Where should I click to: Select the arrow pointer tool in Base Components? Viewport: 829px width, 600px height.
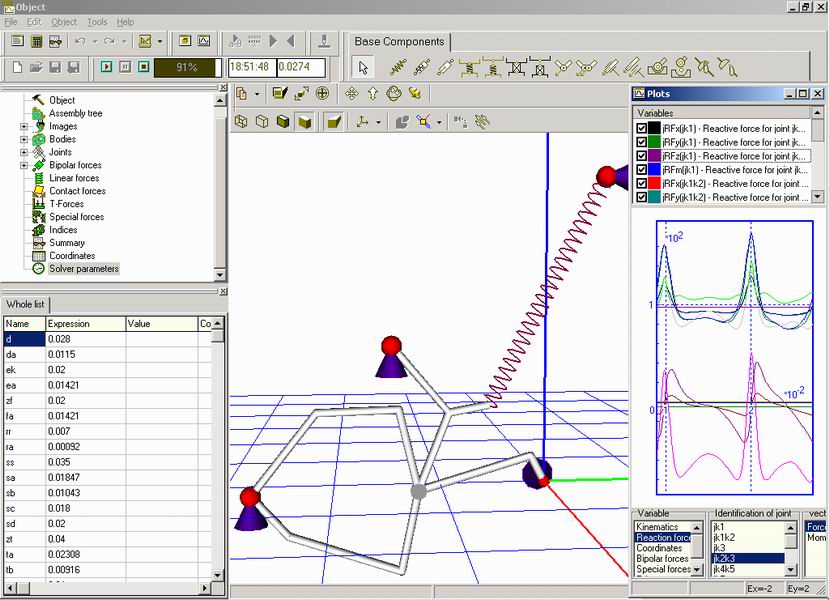[x=363, y=67]
